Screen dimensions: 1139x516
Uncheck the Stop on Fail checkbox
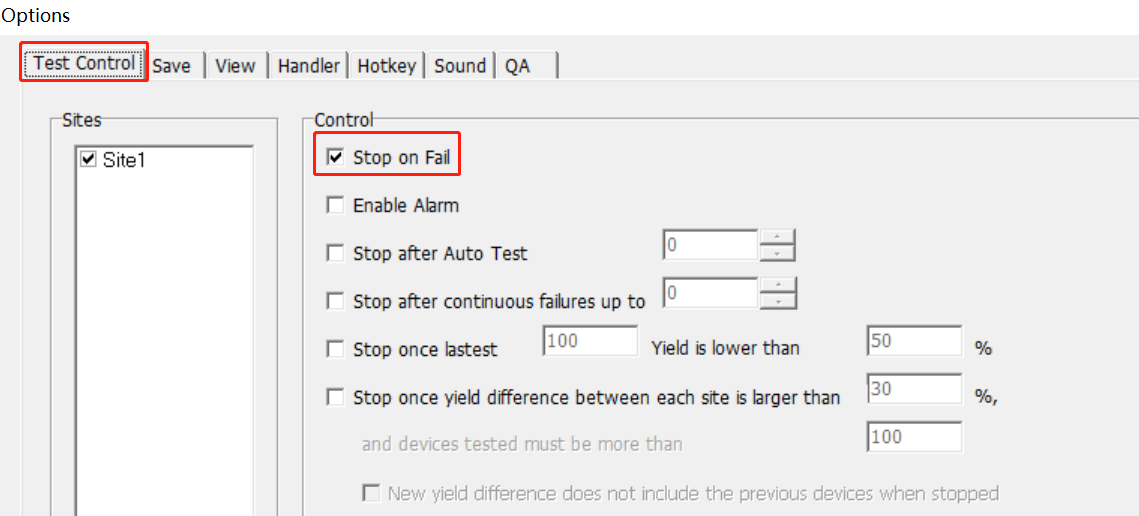tap(336, 157)
